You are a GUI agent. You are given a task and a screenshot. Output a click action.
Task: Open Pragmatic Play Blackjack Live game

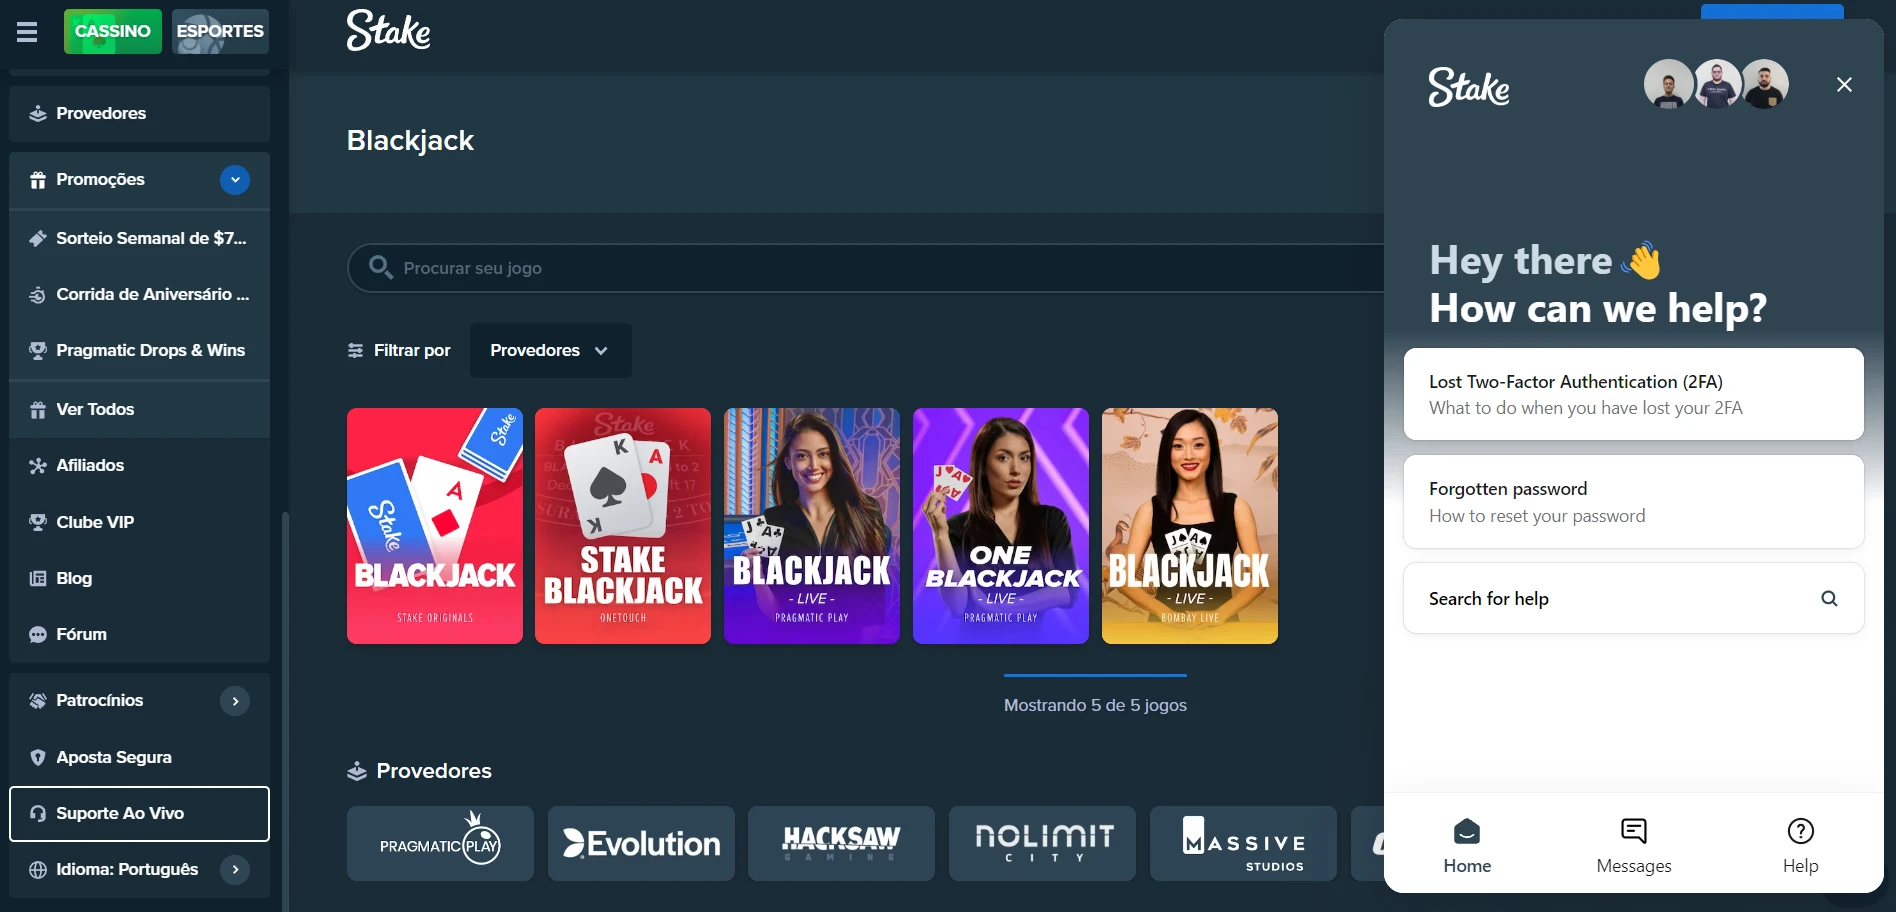coord(812,526)
